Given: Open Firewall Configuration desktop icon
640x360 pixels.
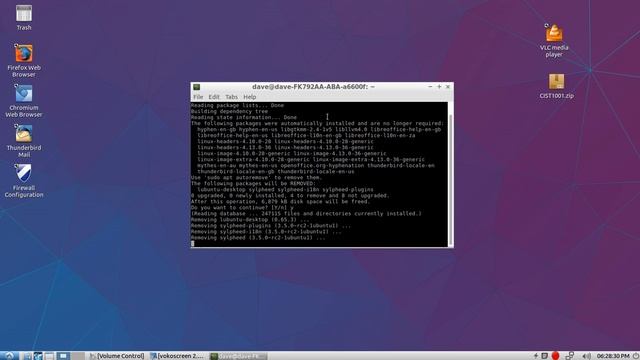Looking at the screenshot, I should tap(24, 181).
